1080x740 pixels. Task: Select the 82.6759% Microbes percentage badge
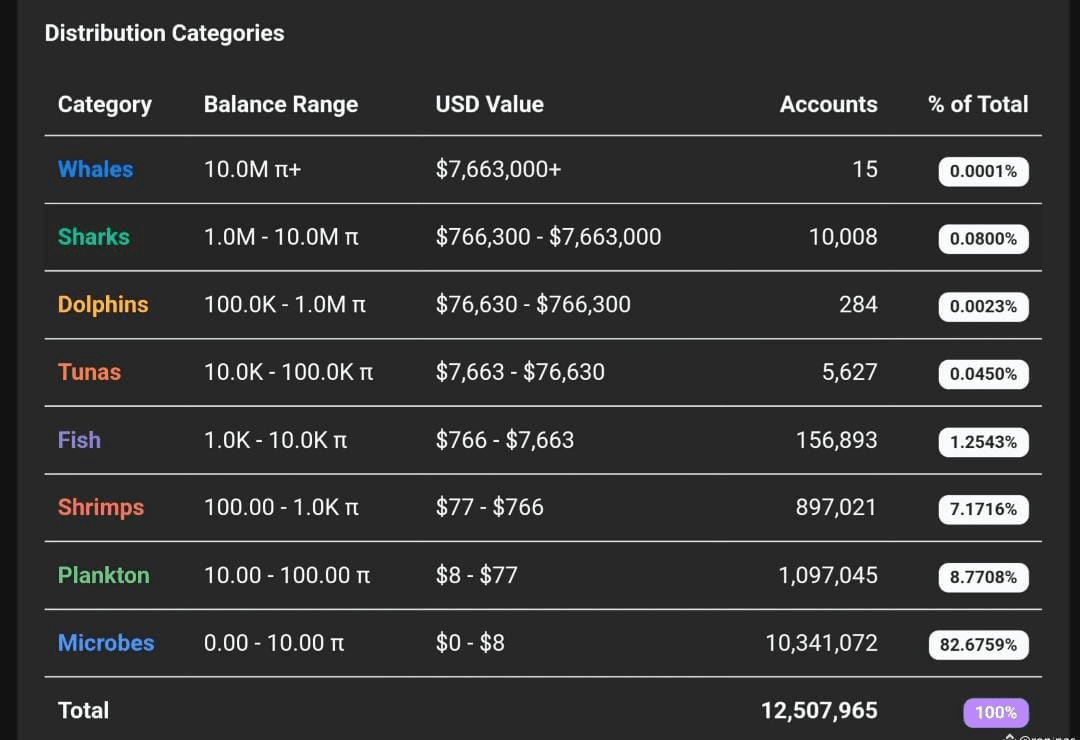[x=978, y=645]
